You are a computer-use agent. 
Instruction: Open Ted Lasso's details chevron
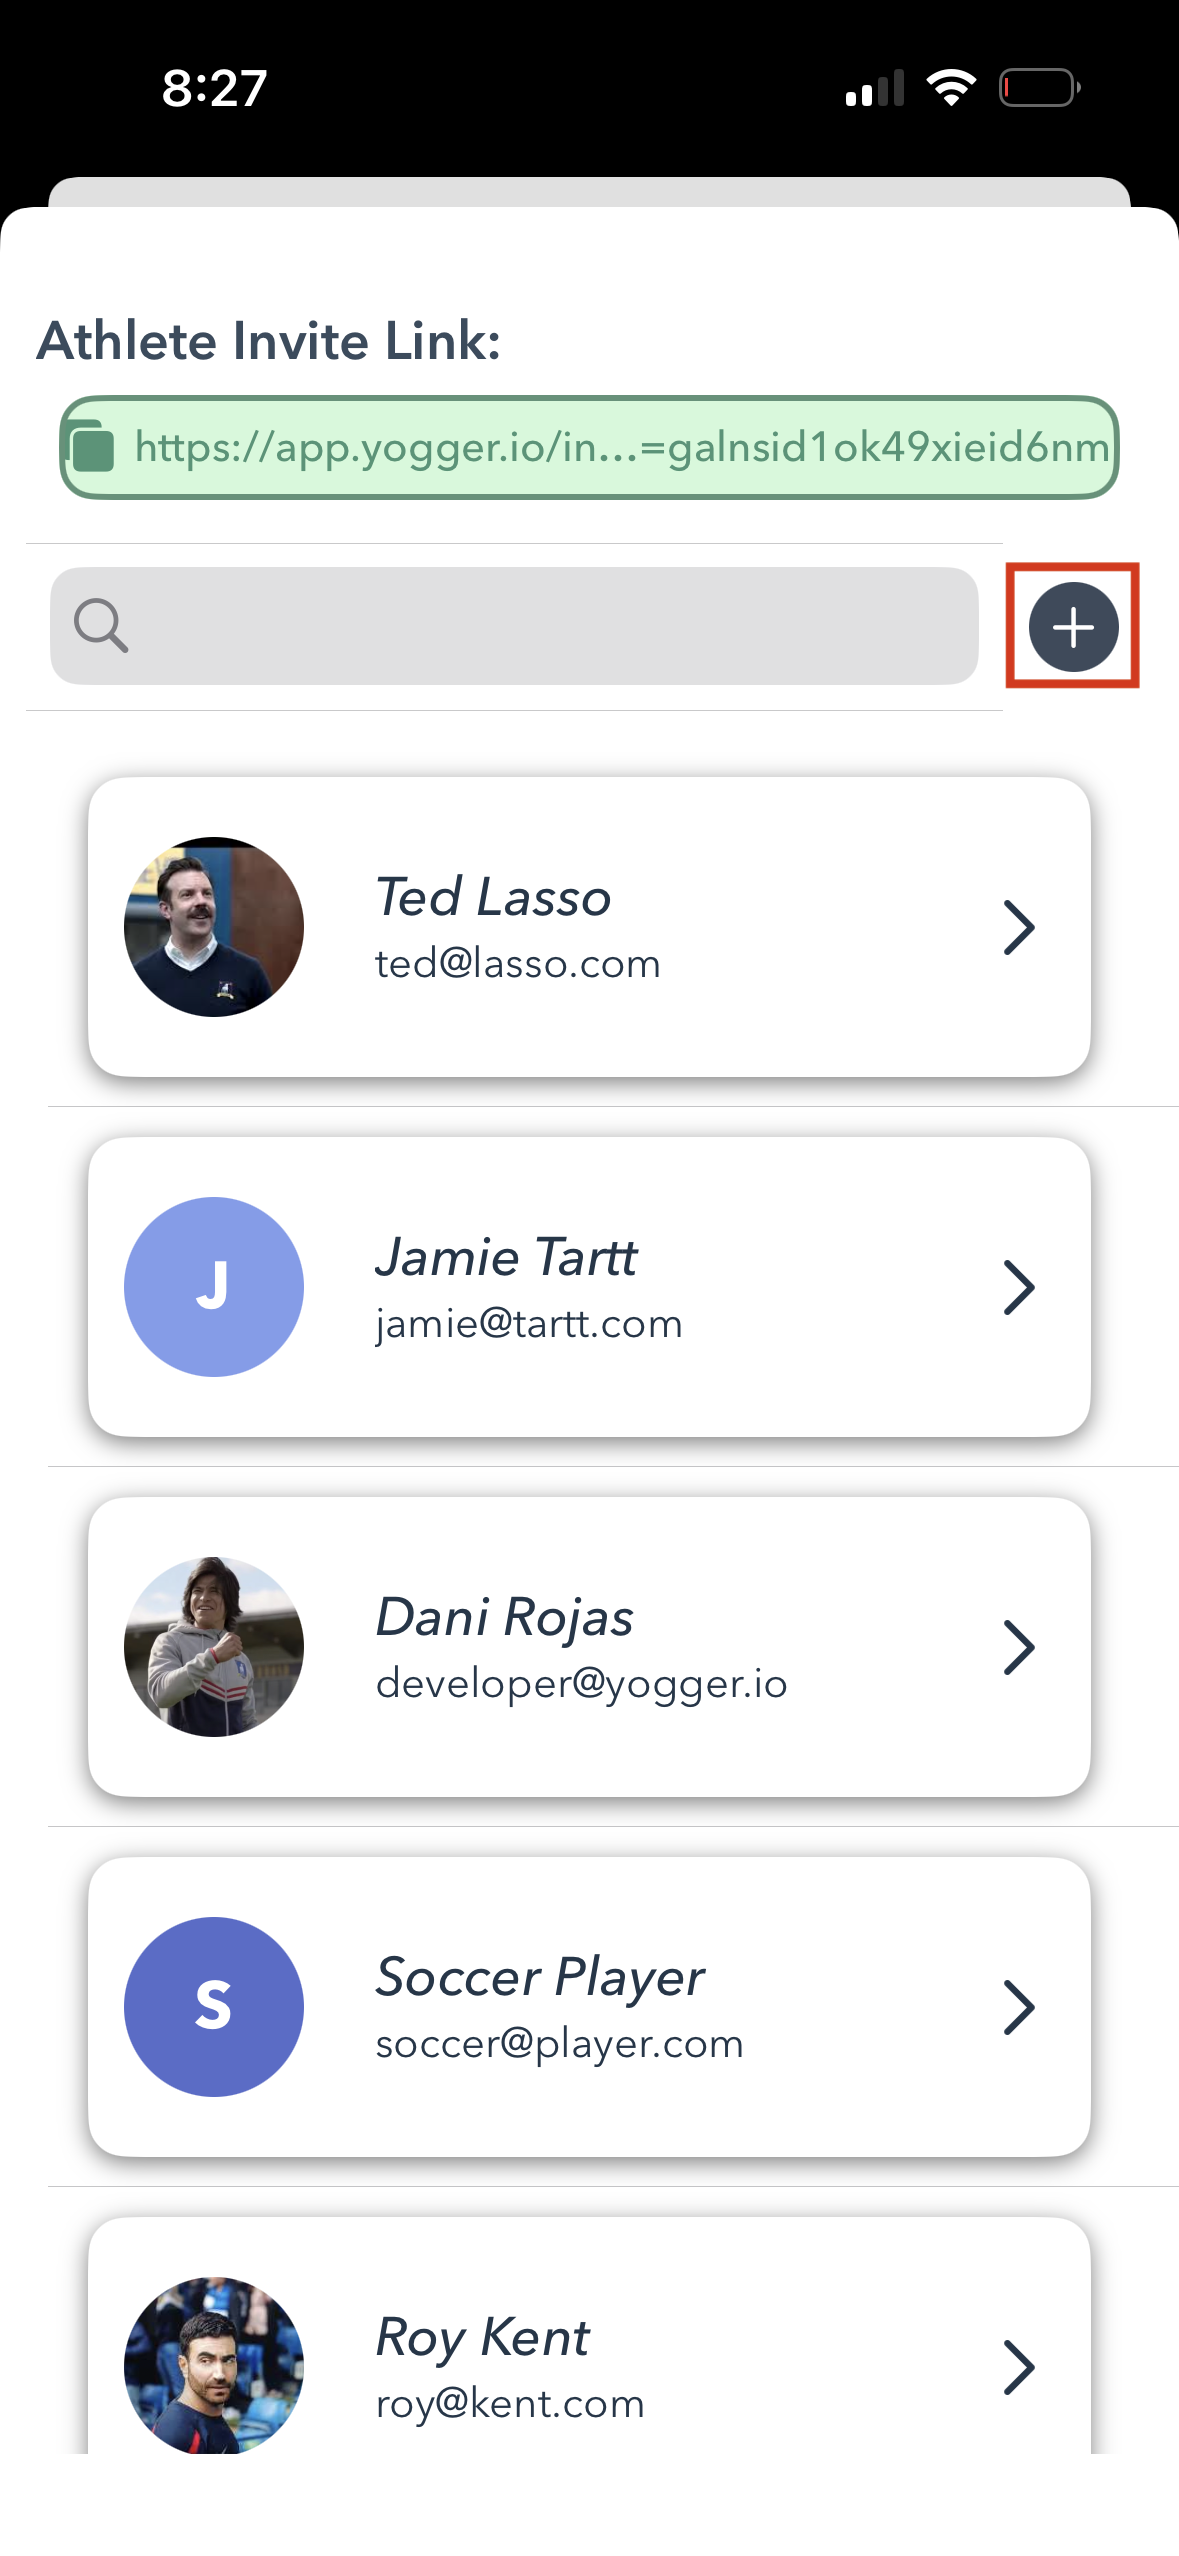[x=1018, y=927]
